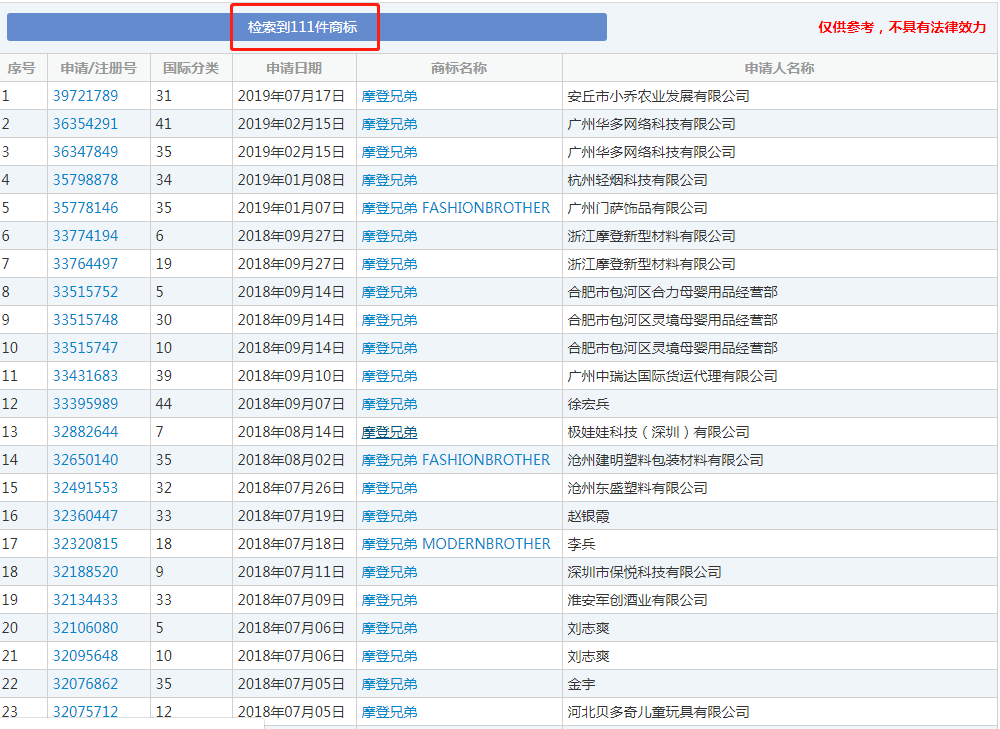Click the 摩登兄弟 trademark name in row 1
Image resolution: width=1000 pixels, height=729 pixels.
389,96
